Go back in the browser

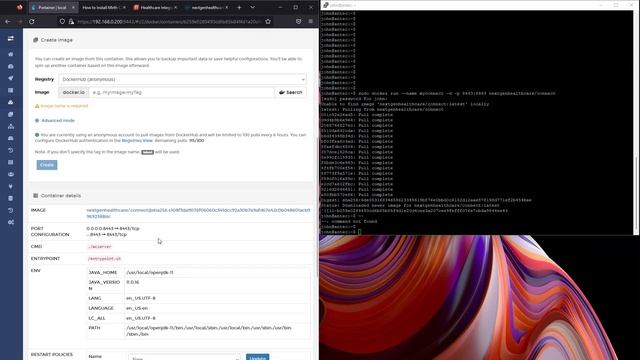pyautogui.click(x=8, y=21)
